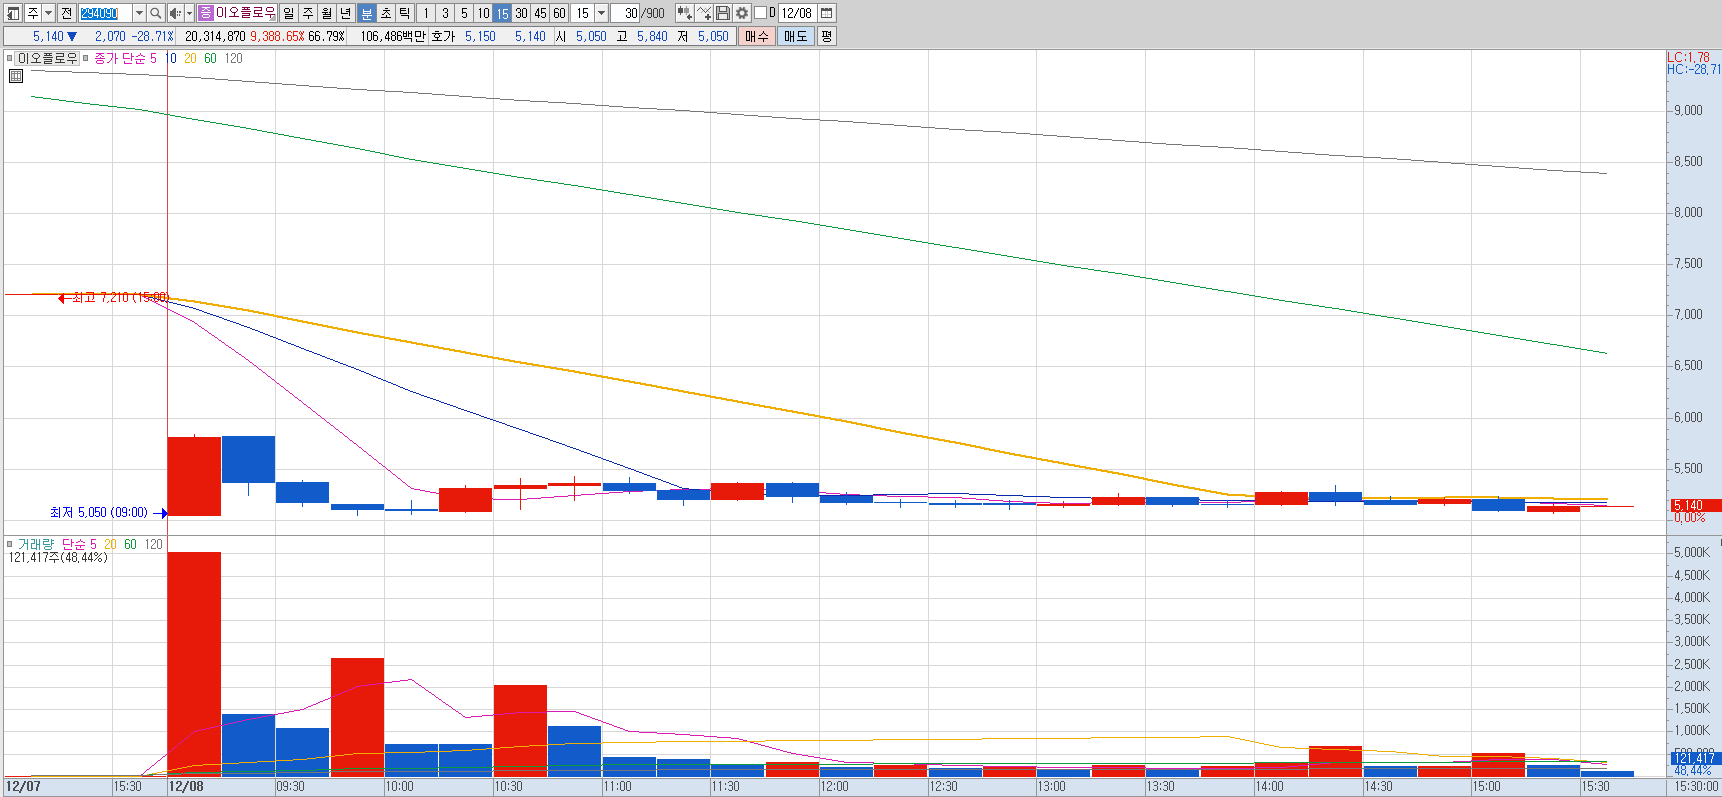Click the 최저 5,050 low marker

(x=108, y=512)
